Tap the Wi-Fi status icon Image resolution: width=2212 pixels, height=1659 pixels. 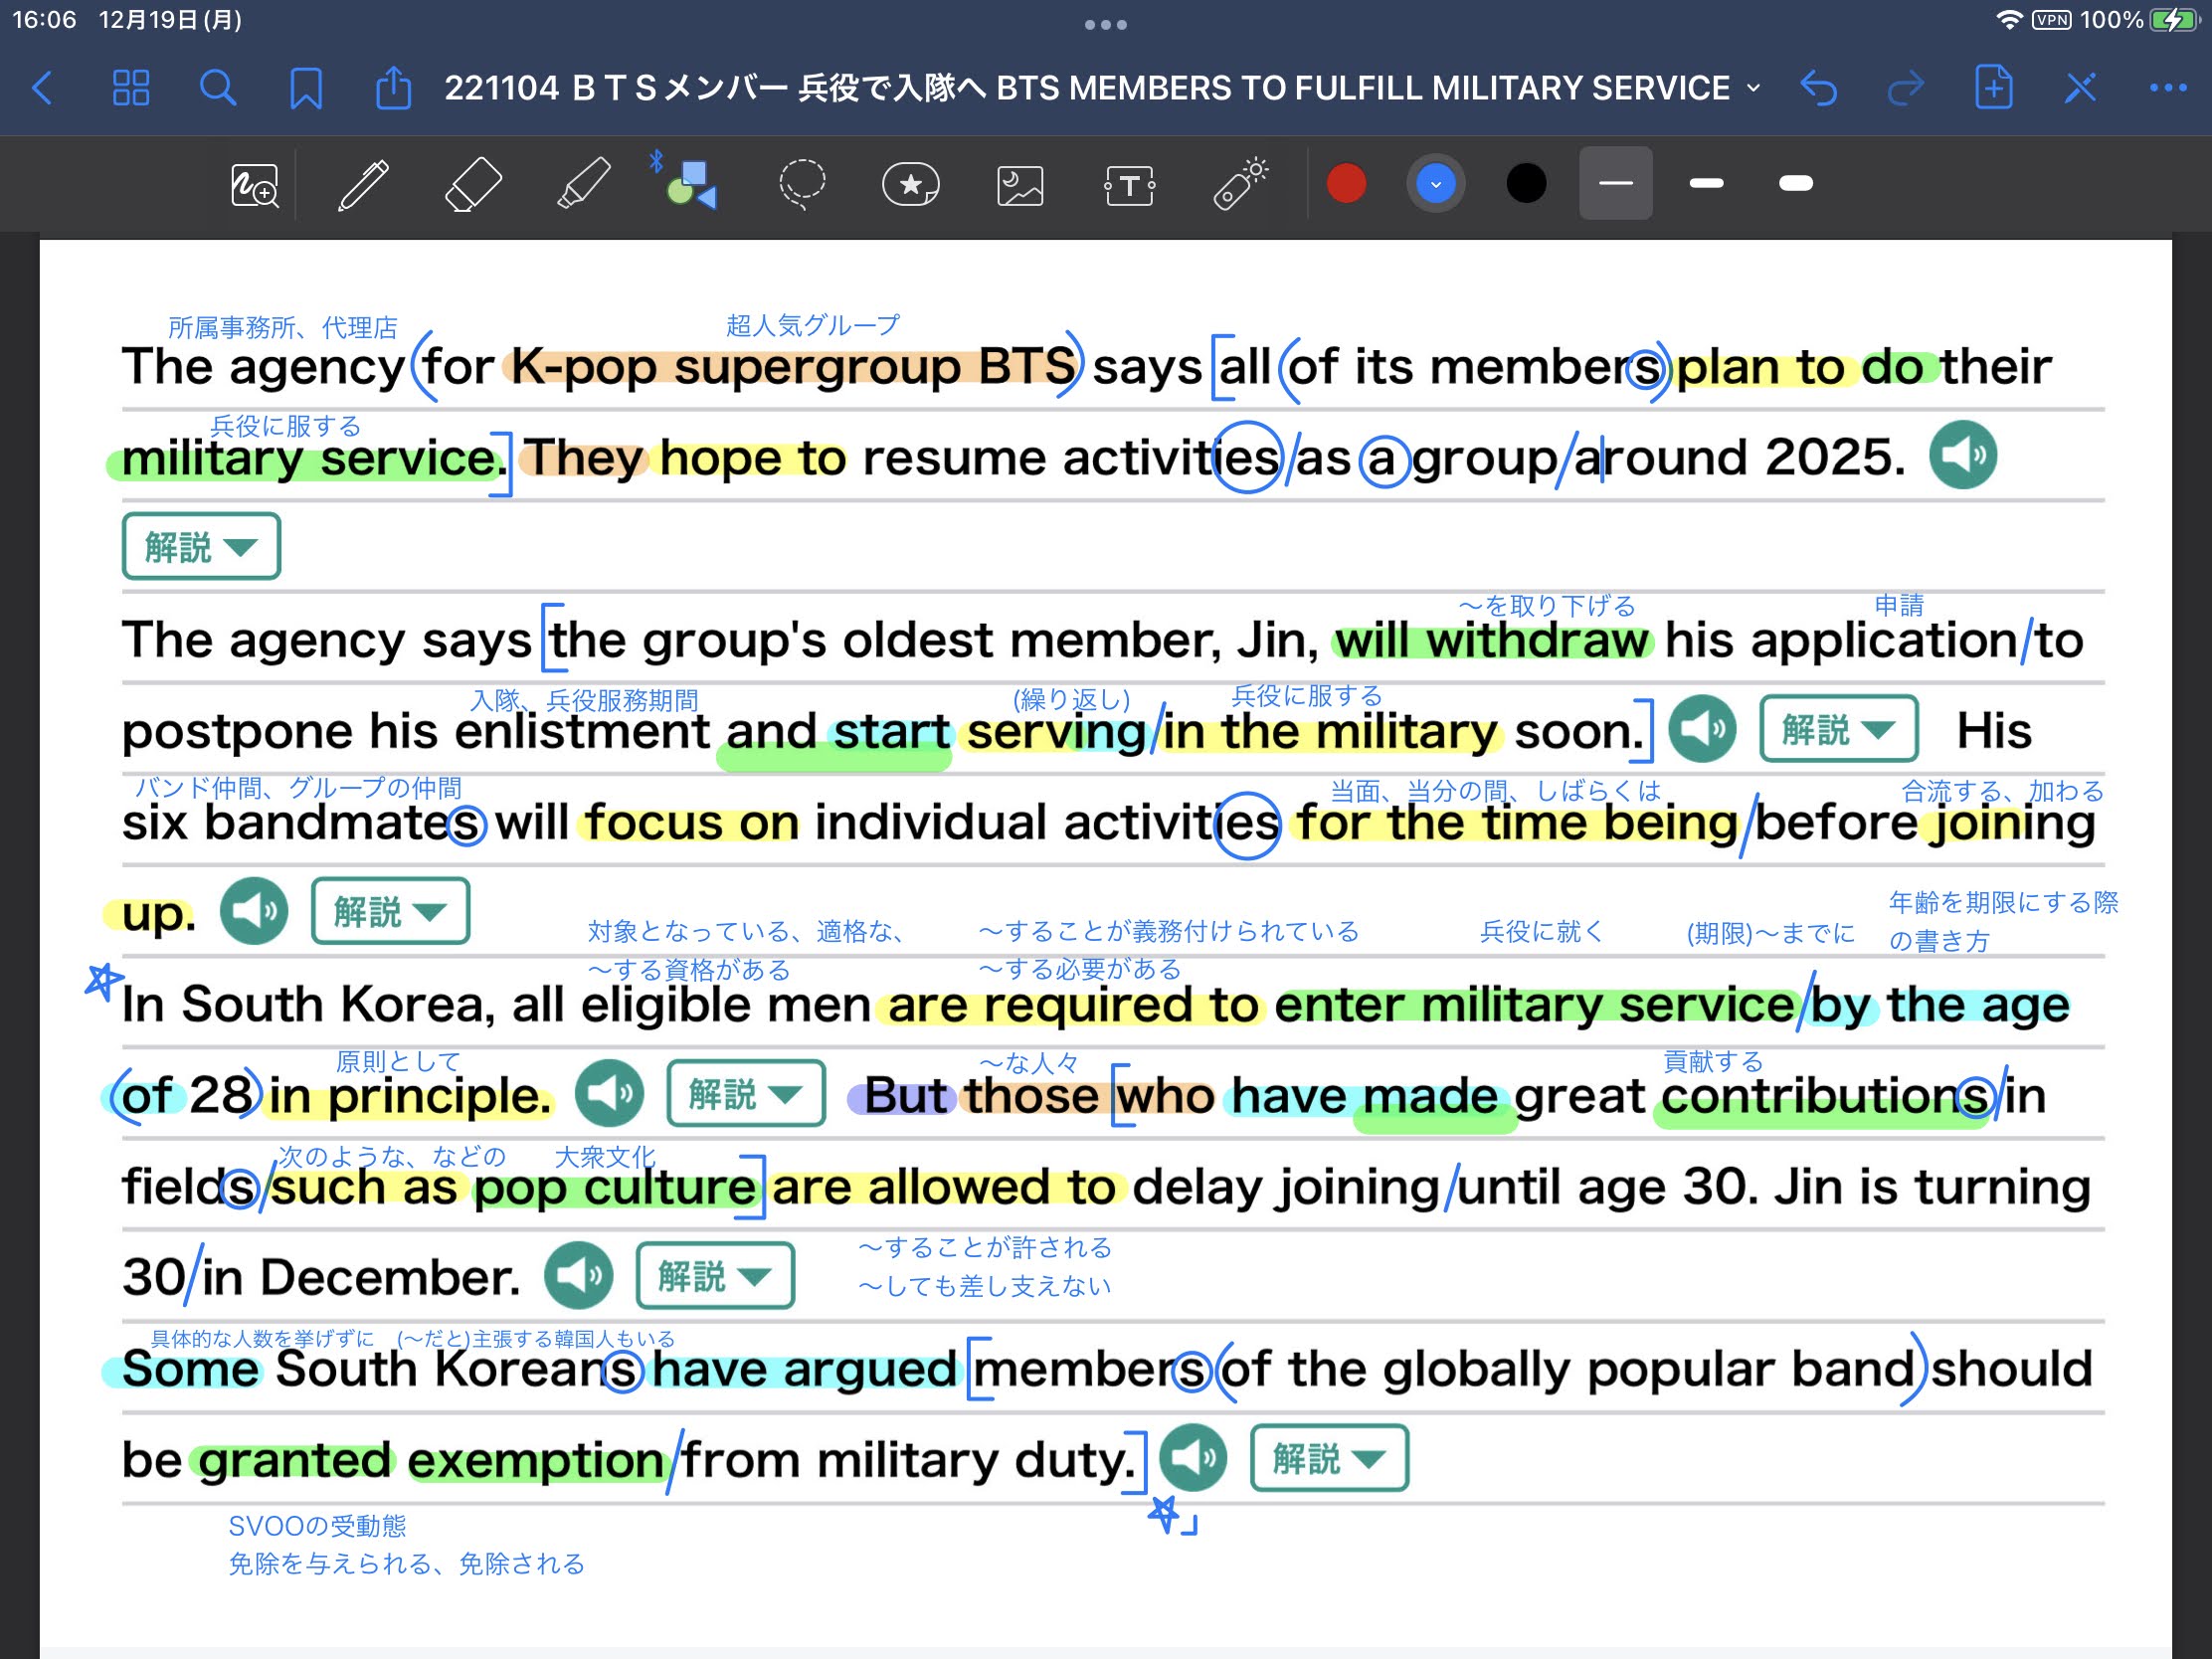pos(2009,20)
